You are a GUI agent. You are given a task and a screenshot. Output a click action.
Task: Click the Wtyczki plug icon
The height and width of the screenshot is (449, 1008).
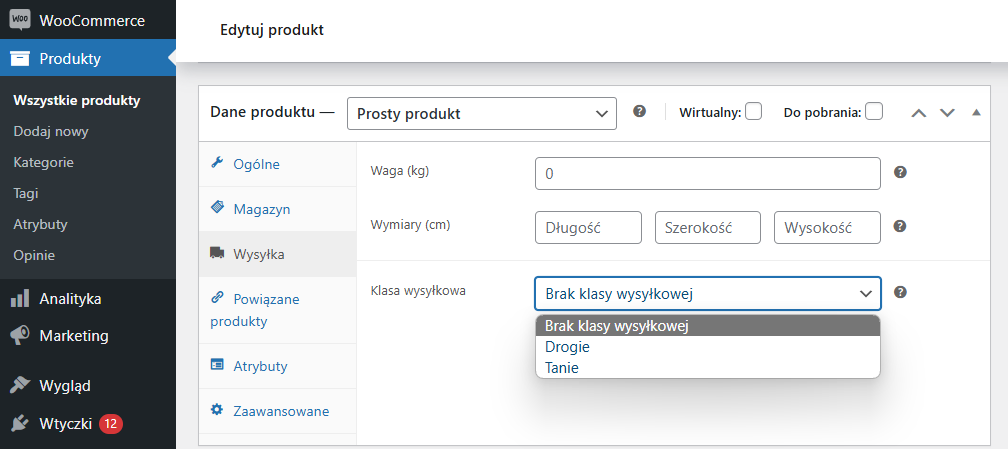point(20,423)
